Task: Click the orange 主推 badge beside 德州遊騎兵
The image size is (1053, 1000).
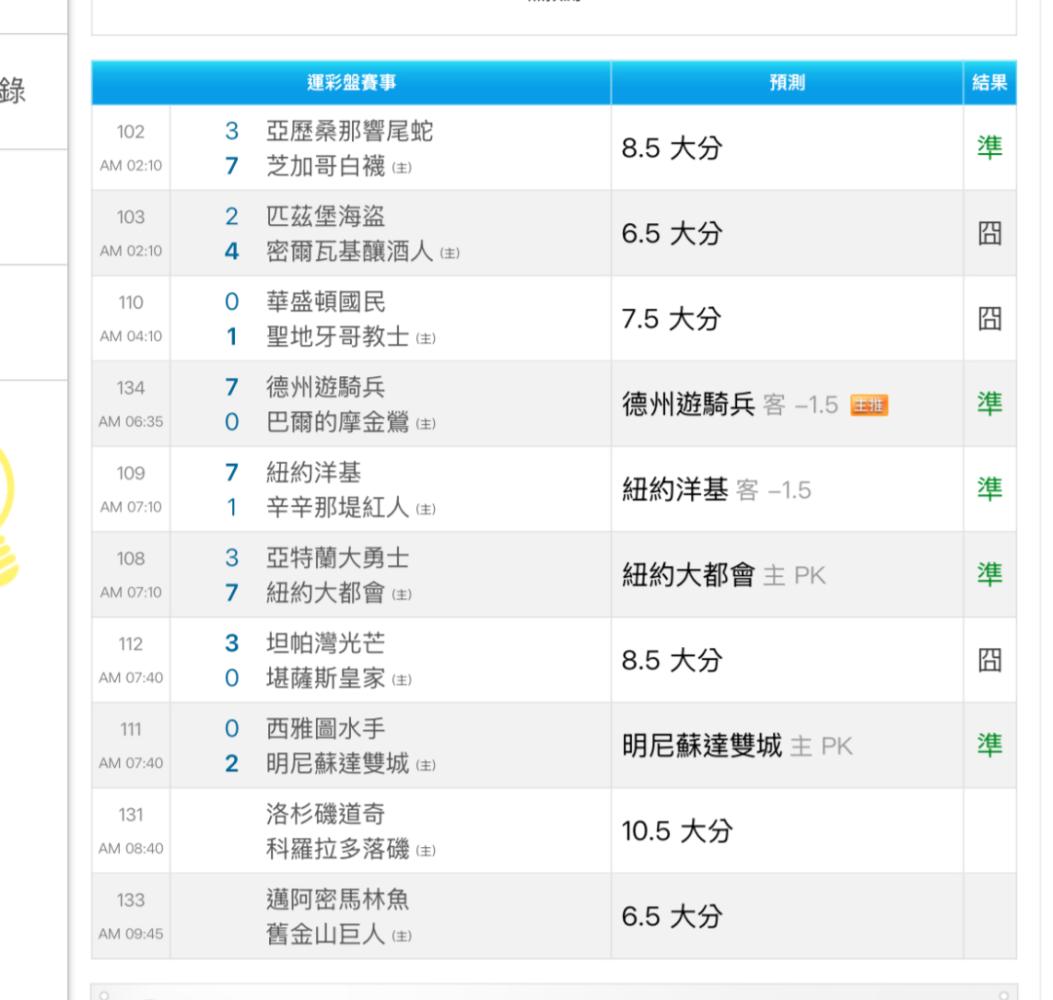Action: (868, 406)
